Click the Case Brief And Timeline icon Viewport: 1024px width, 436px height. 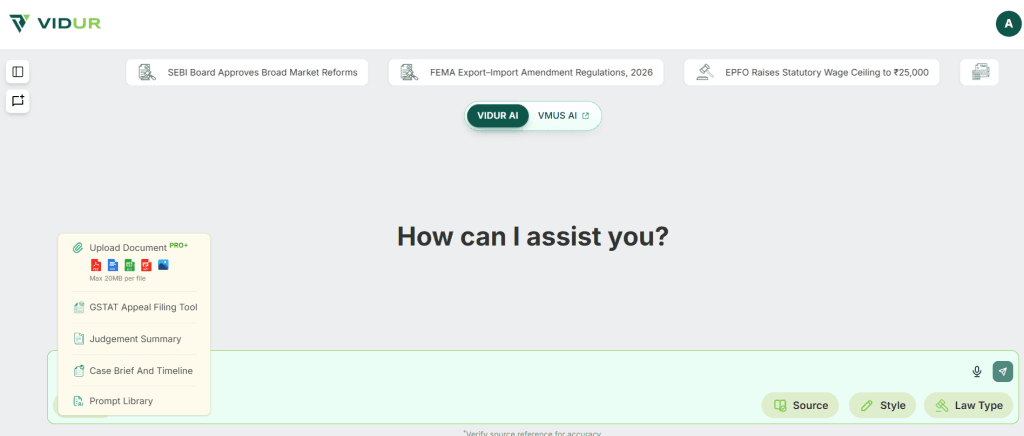(78, 371)
